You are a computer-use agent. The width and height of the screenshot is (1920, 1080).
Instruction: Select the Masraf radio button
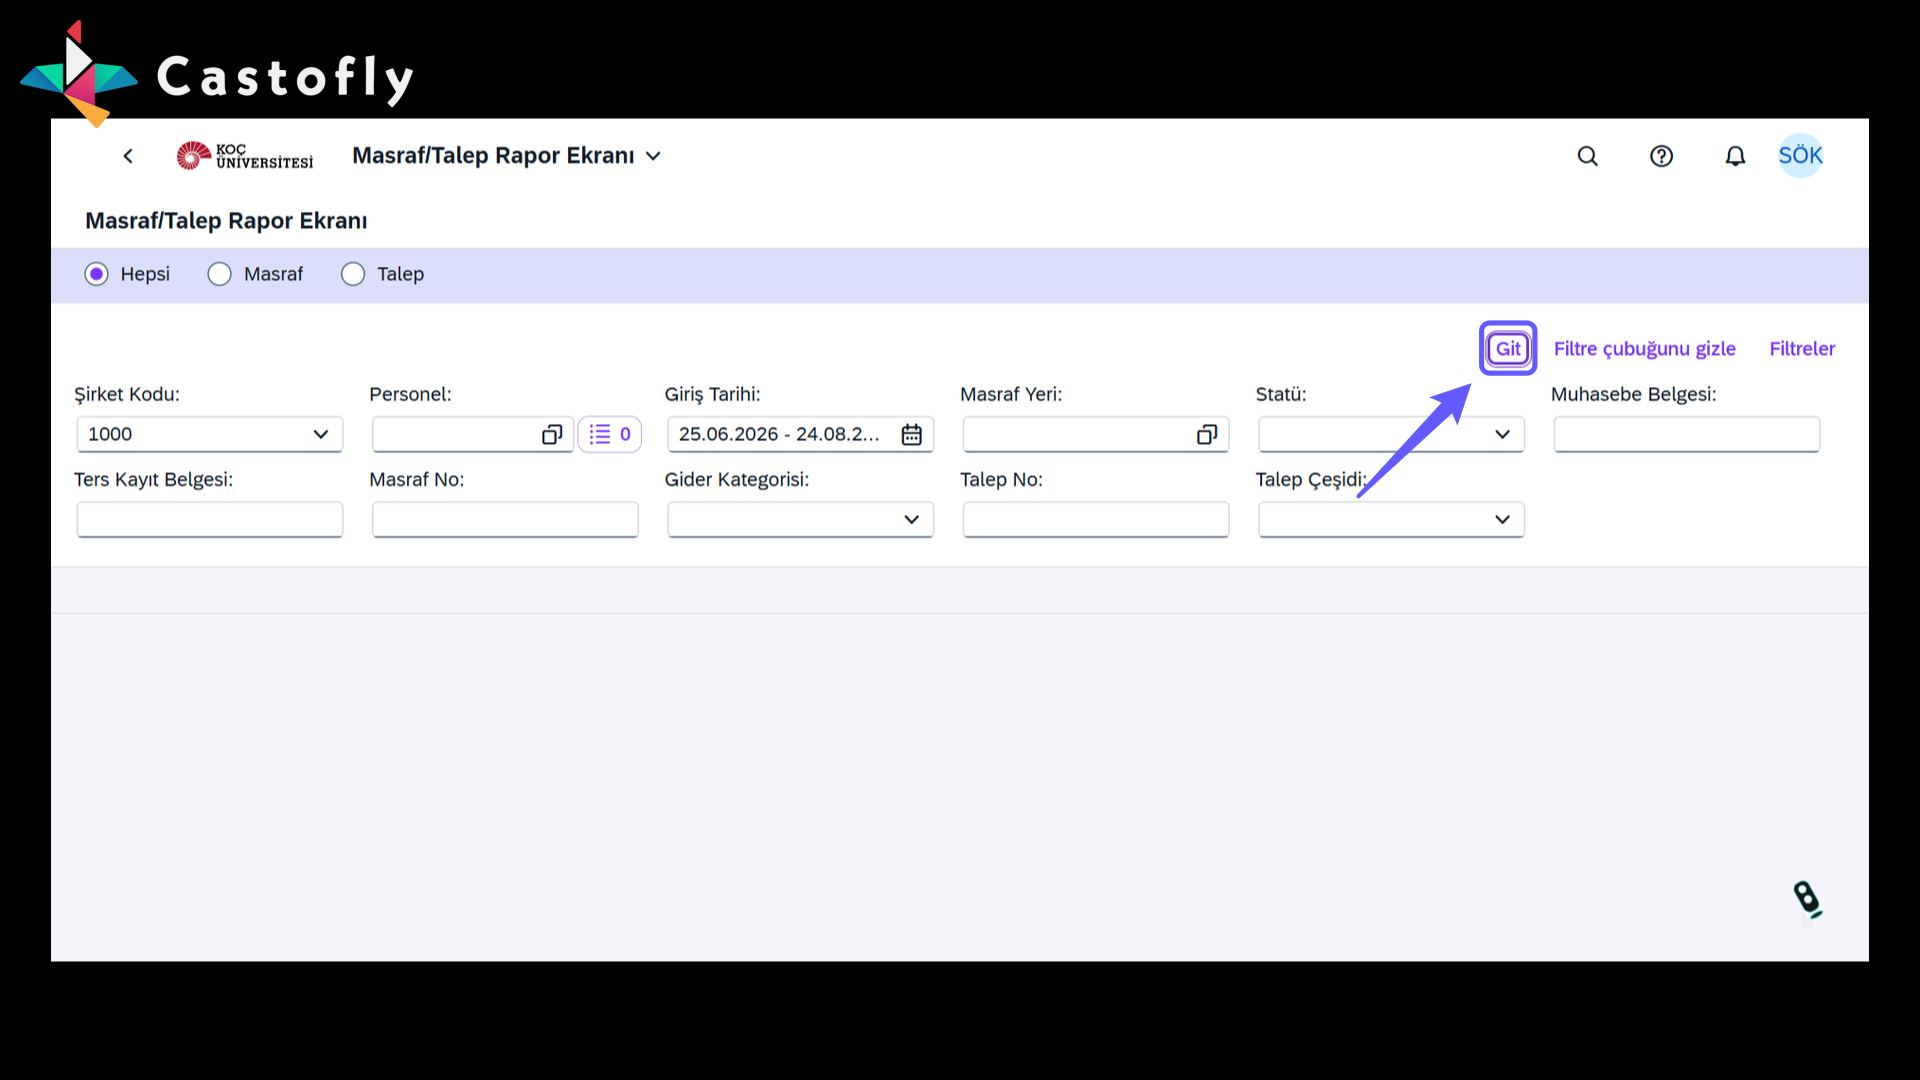[219, 274]
